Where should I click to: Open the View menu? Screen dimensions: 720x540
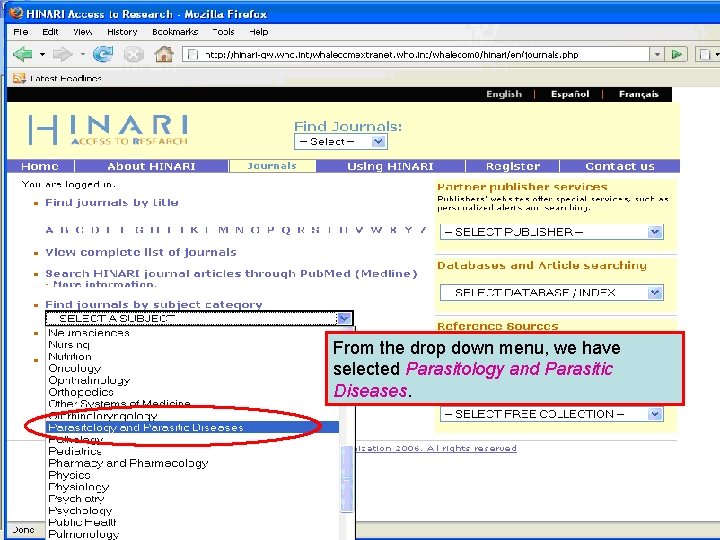[83, 32]
